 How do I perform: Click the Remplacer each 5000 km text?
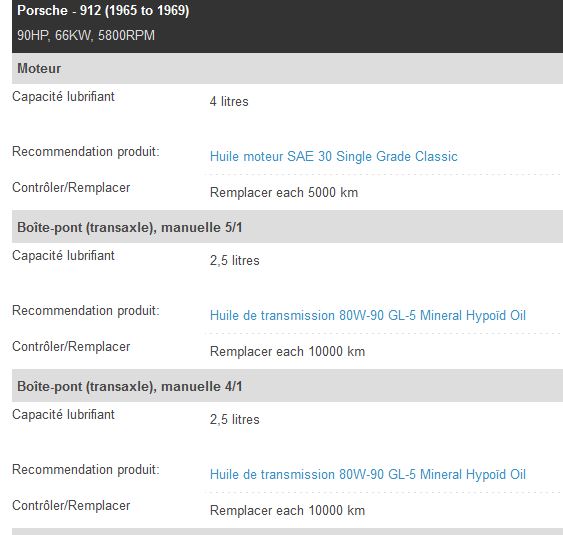(284, 192)
